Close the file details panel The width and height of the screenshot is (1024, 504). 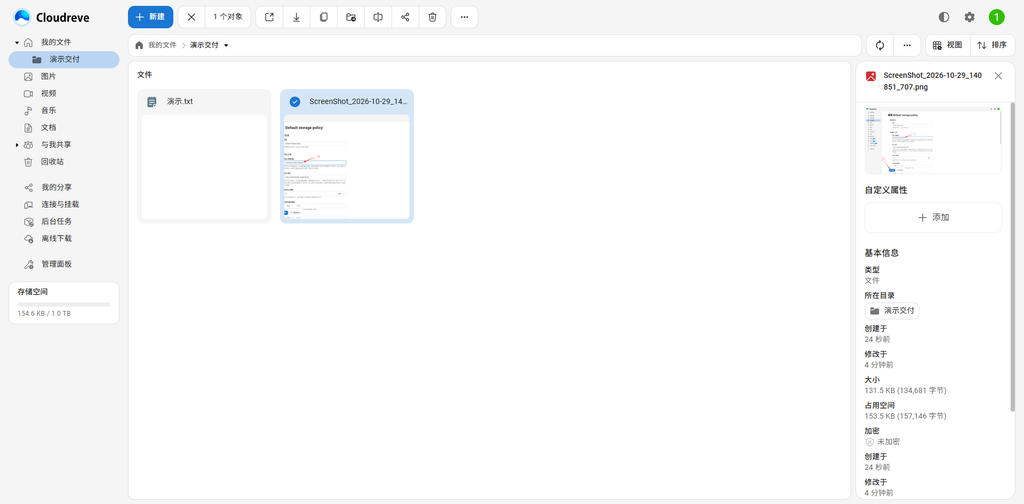tap(998, 76)
